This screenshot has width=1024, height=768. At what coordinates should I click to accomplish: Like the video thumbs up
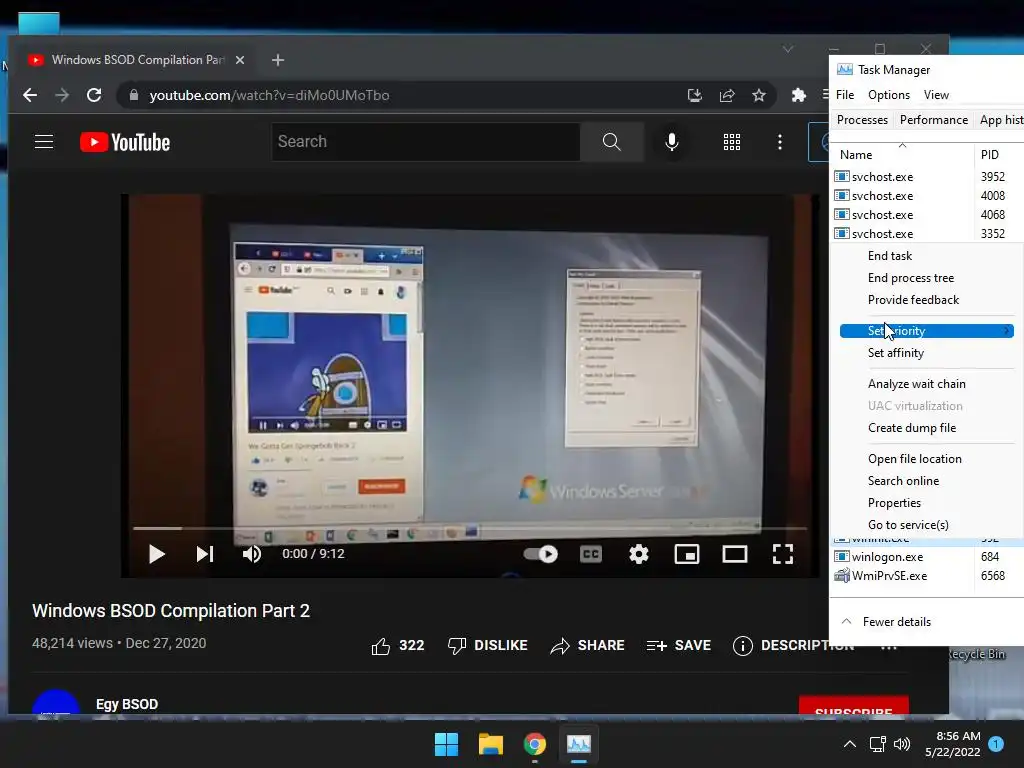(x=398, y=645)
